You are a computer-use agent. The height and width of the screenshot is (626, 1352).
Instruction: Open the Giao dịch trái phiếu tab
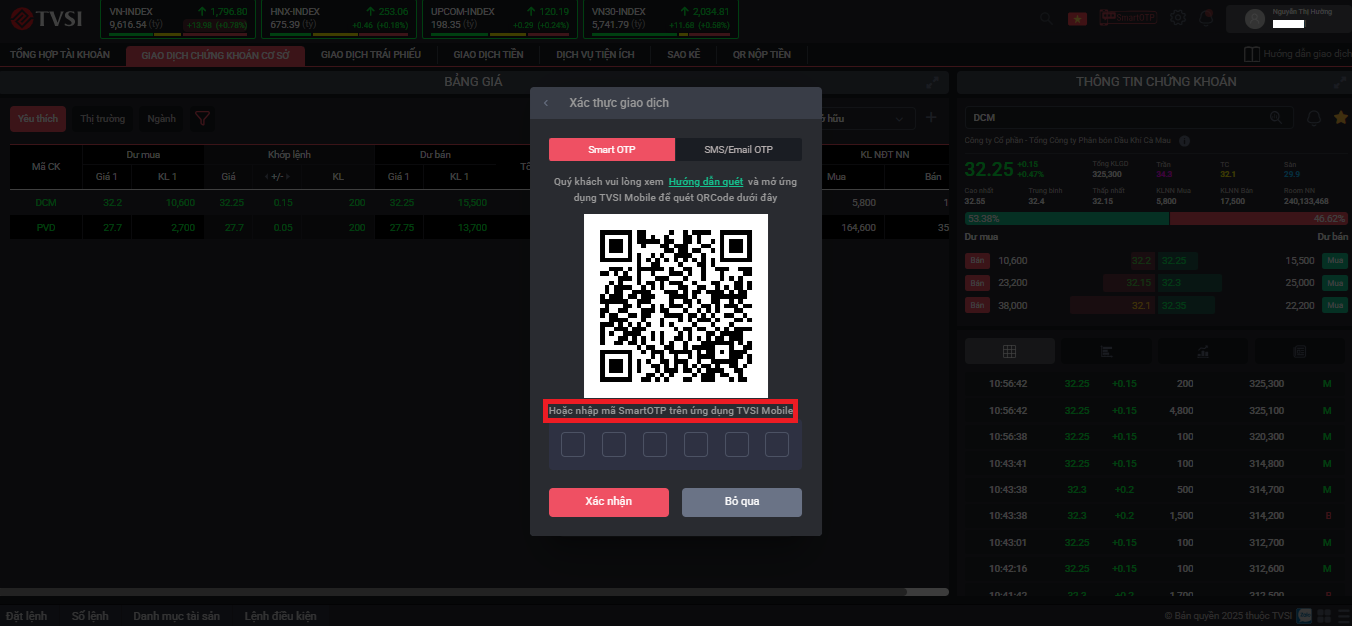coord(371,54)
